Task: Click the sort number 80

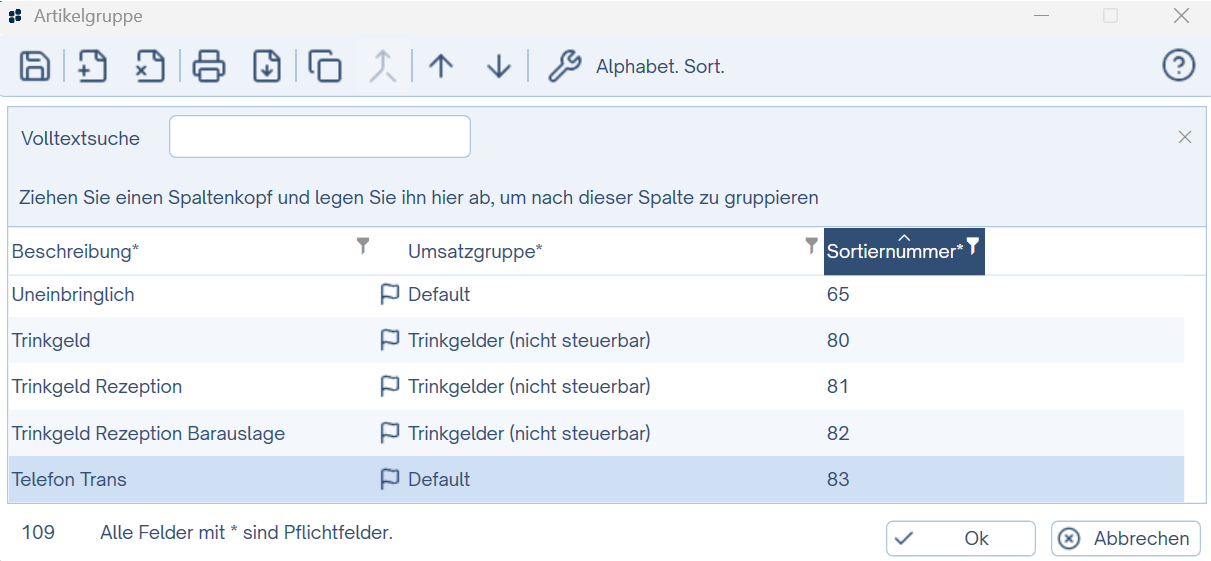Action: click(838, 341)
